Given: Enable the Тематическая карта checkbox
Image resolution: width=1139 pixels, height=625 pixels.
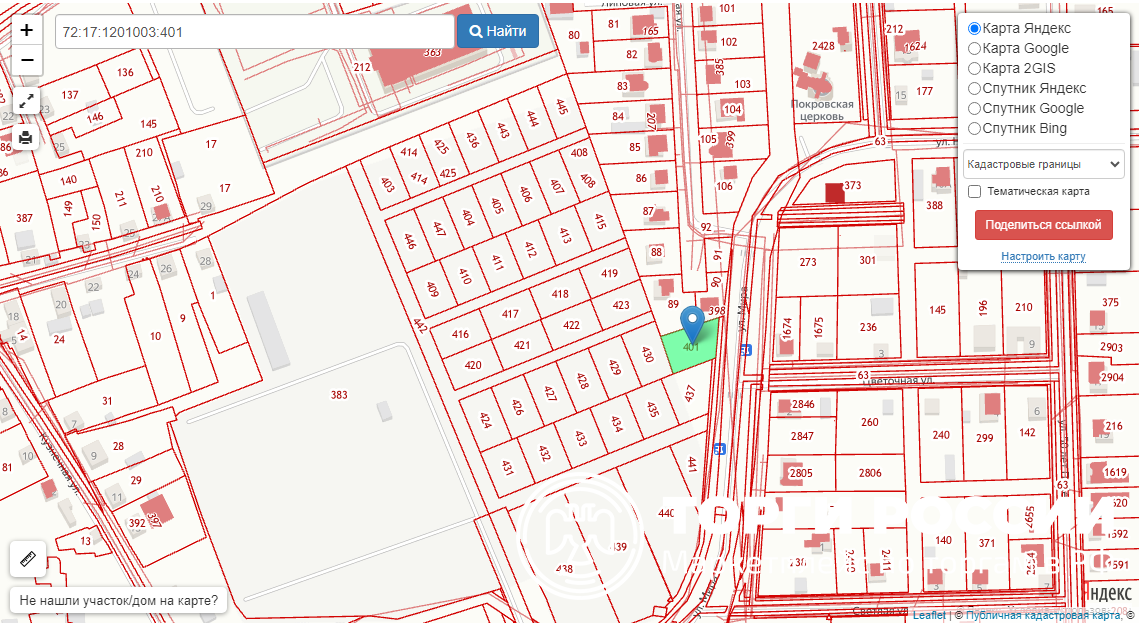Looking at the screenshot, I should click(974, 191).
